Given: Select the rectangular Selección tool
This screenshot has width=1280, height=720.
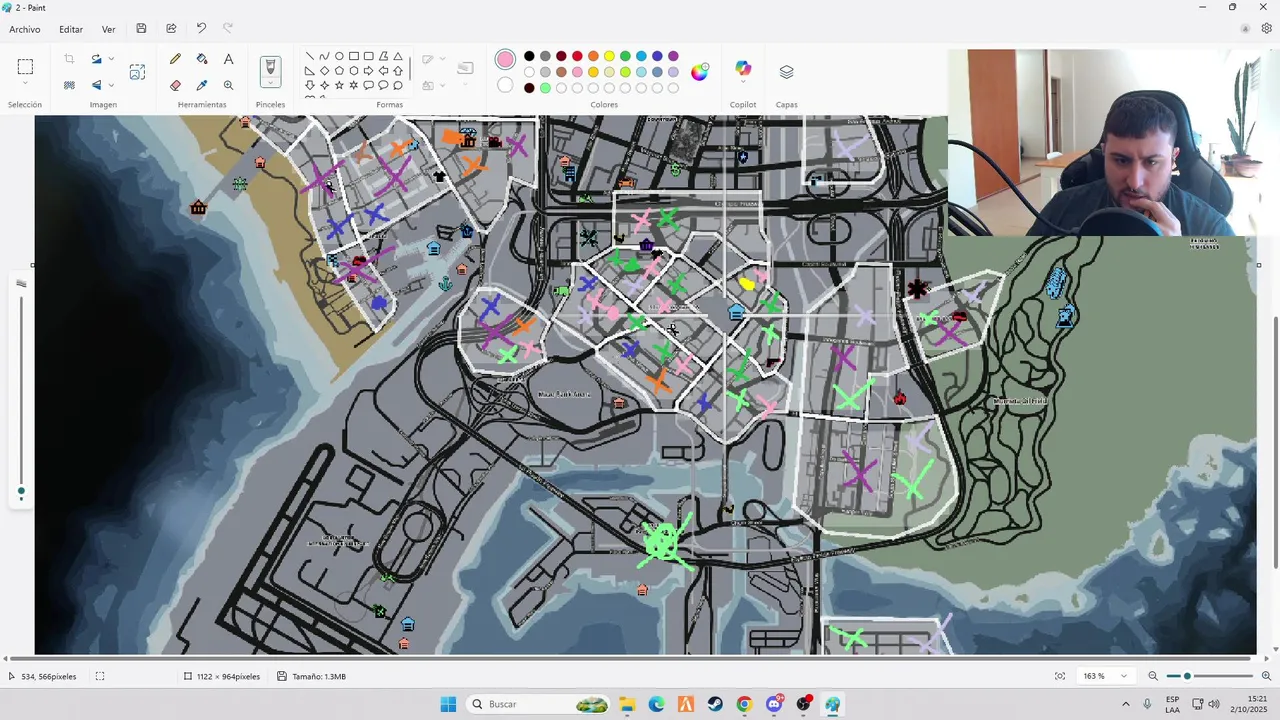Looking at the screenshot, I should click(x=25, y=67).
